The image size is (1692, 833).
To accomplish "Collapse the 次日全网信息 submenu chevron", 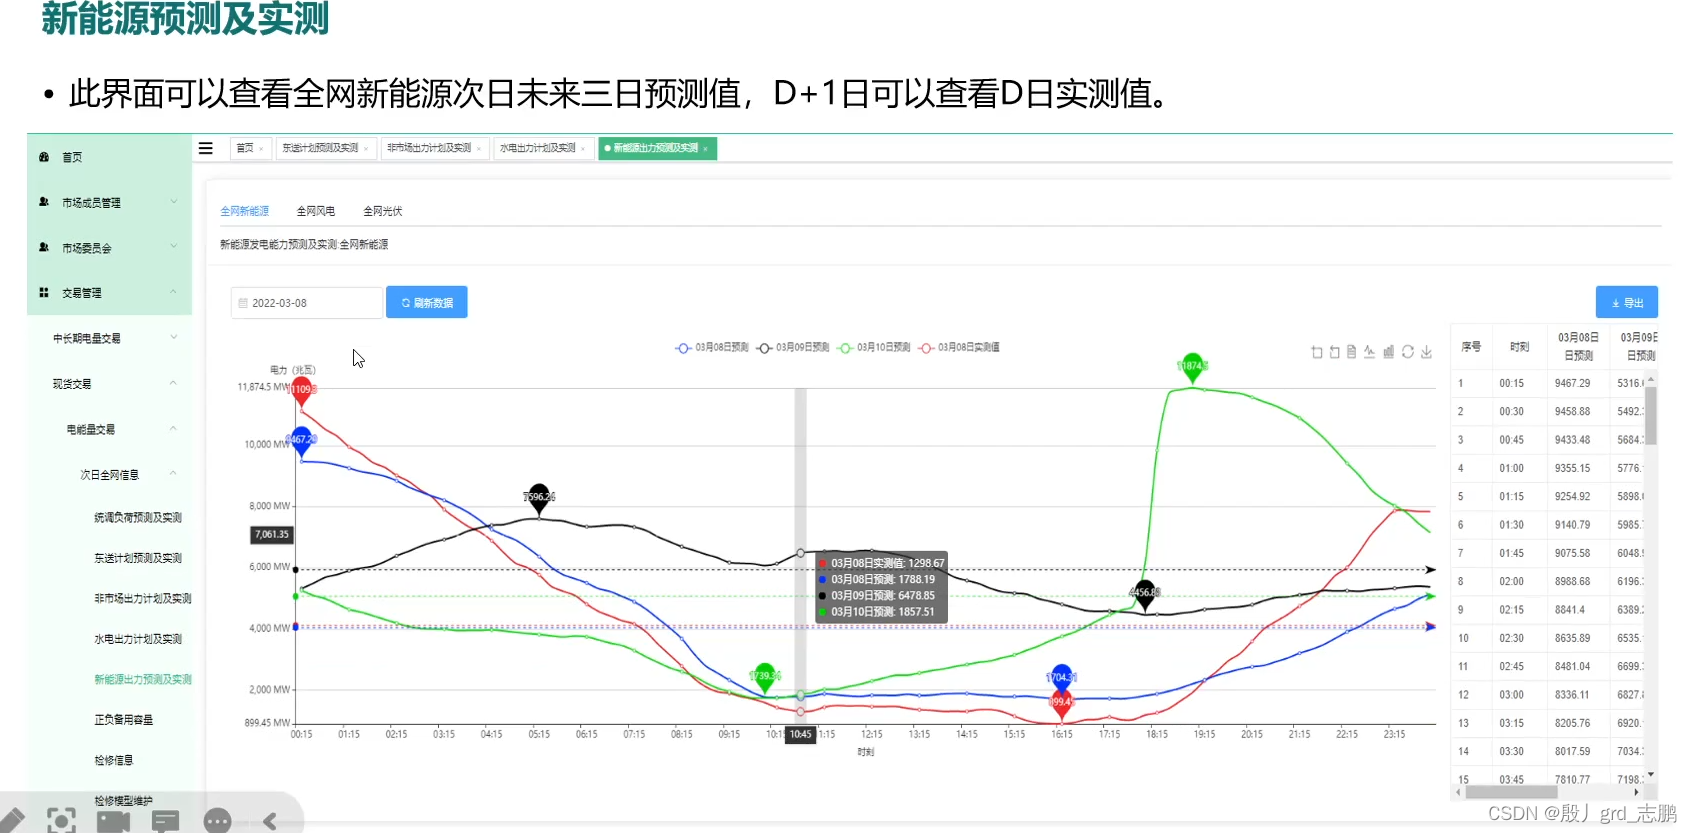I will [174, 474].
